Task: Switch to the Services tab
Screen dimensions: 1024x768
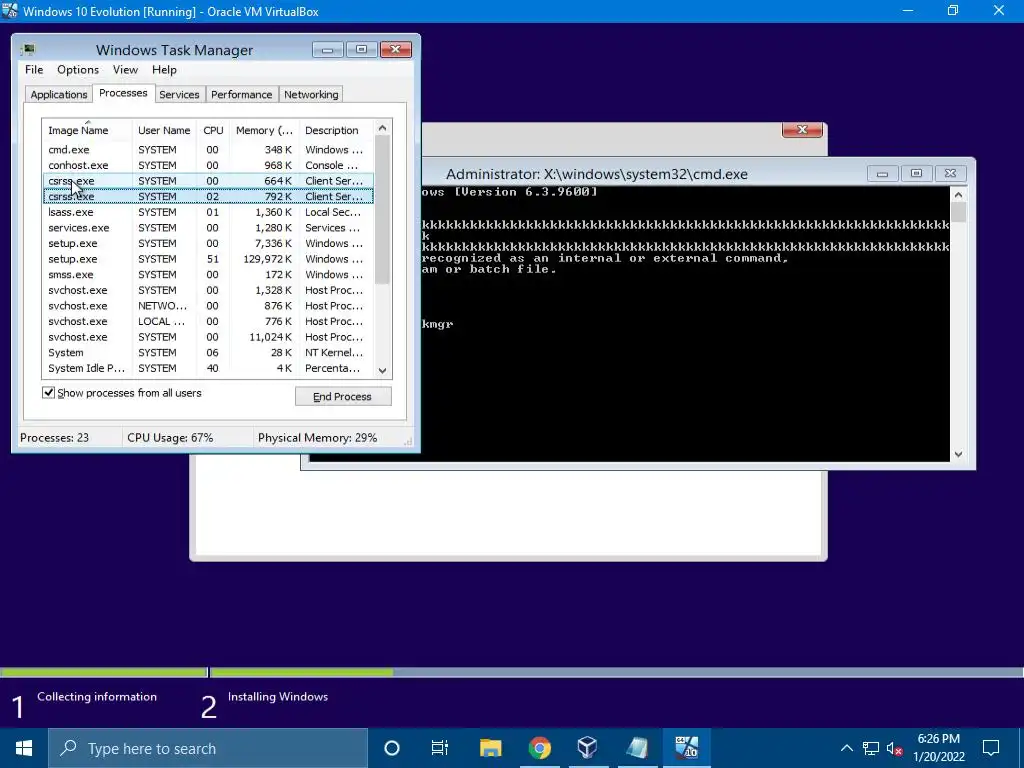Action: (179, 94)
